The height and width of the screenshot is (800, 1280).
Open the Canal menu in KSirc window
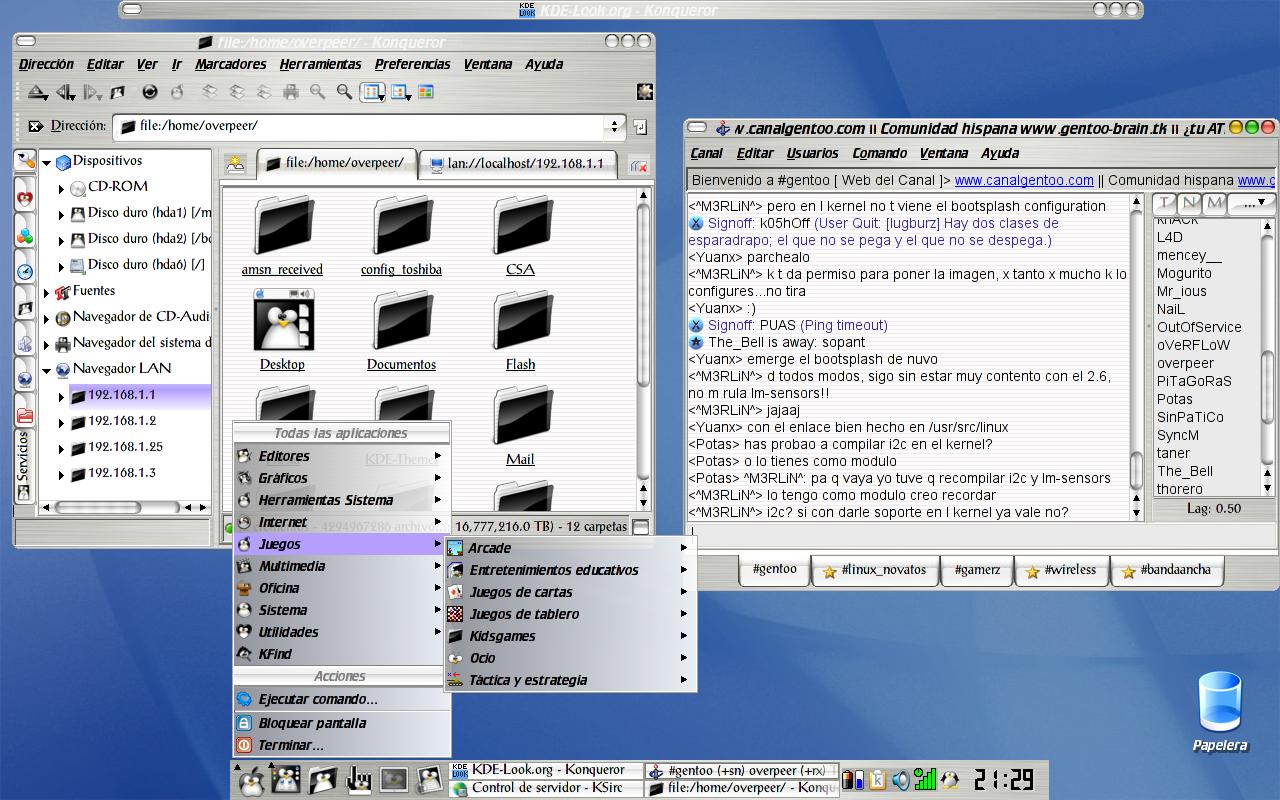pyautogui.click(x=706, y=153)
